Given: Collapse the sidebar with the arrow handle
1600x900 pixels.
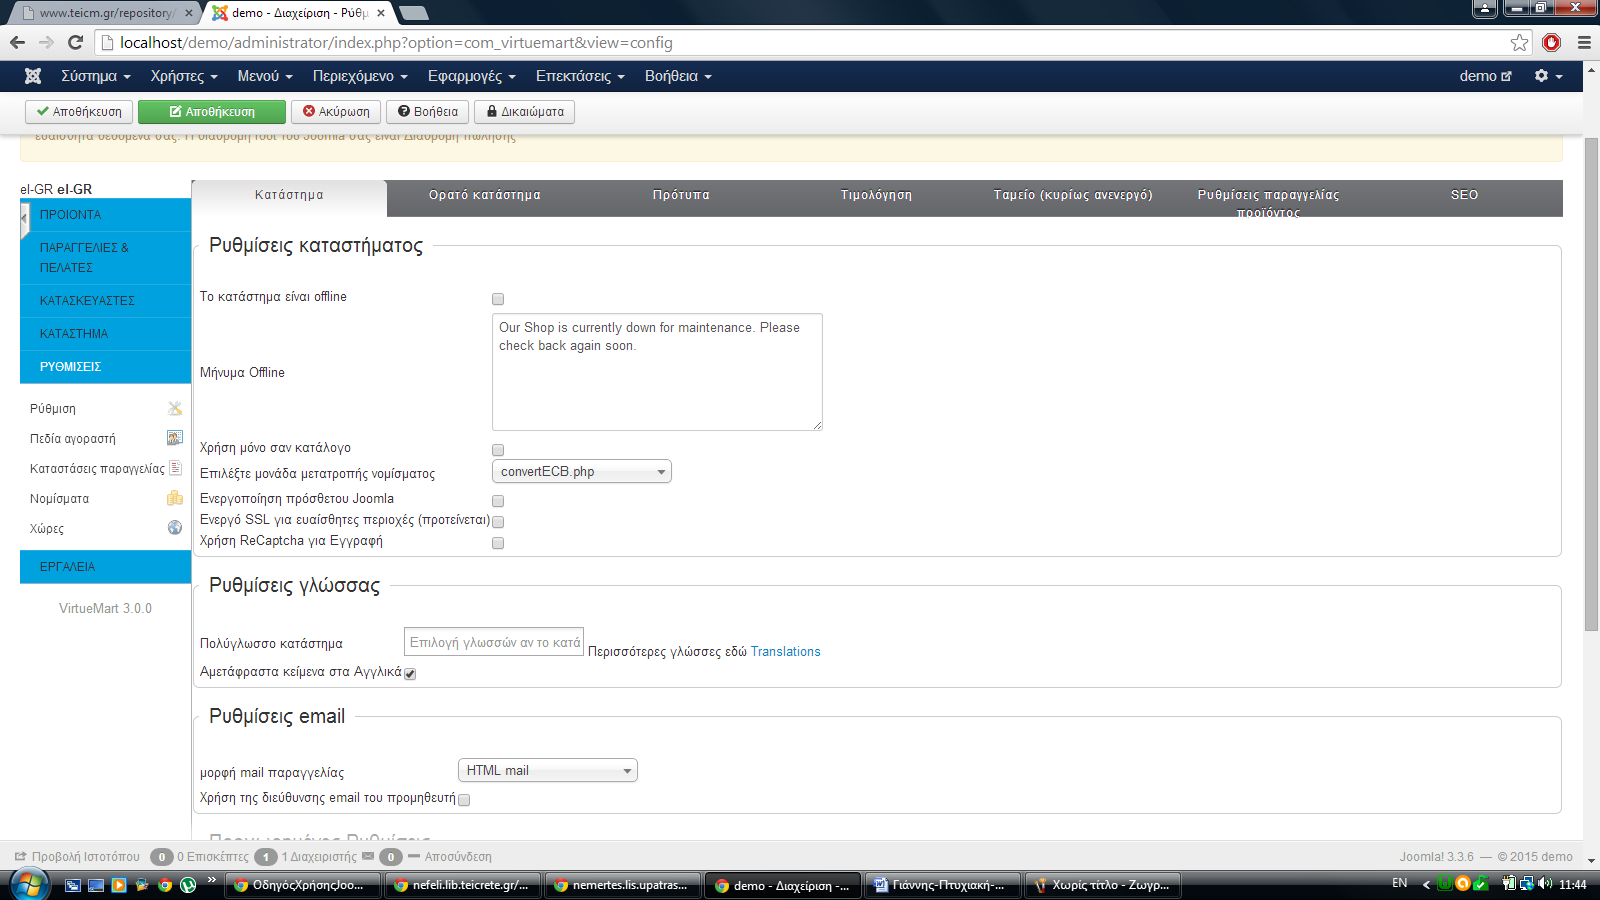Looking at the screenshot, I should pos(24,219).
